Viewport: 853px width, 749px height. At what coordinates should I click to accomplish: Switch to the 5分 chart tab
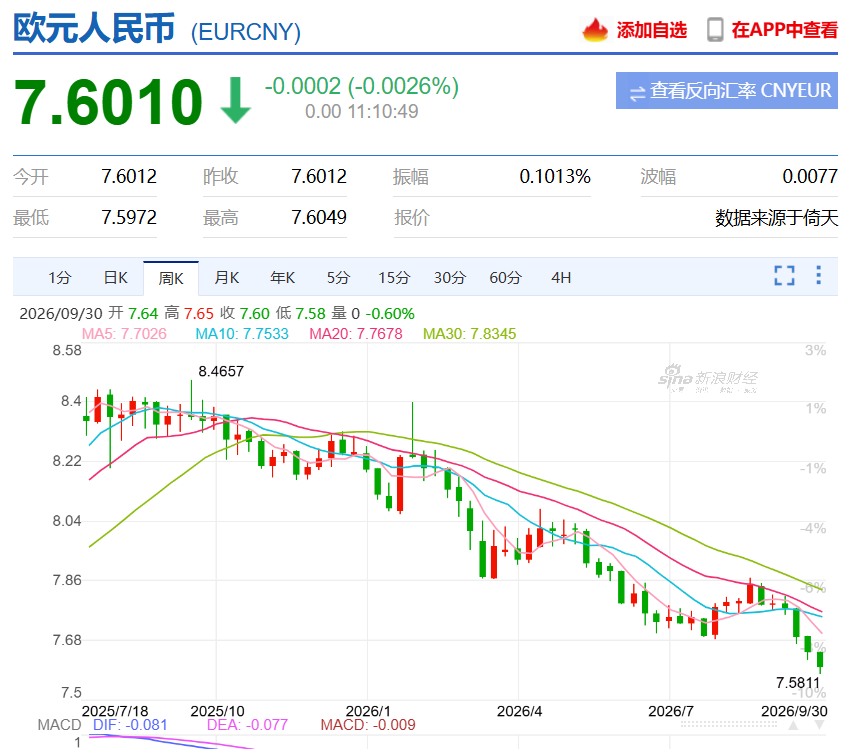point(338,278)
